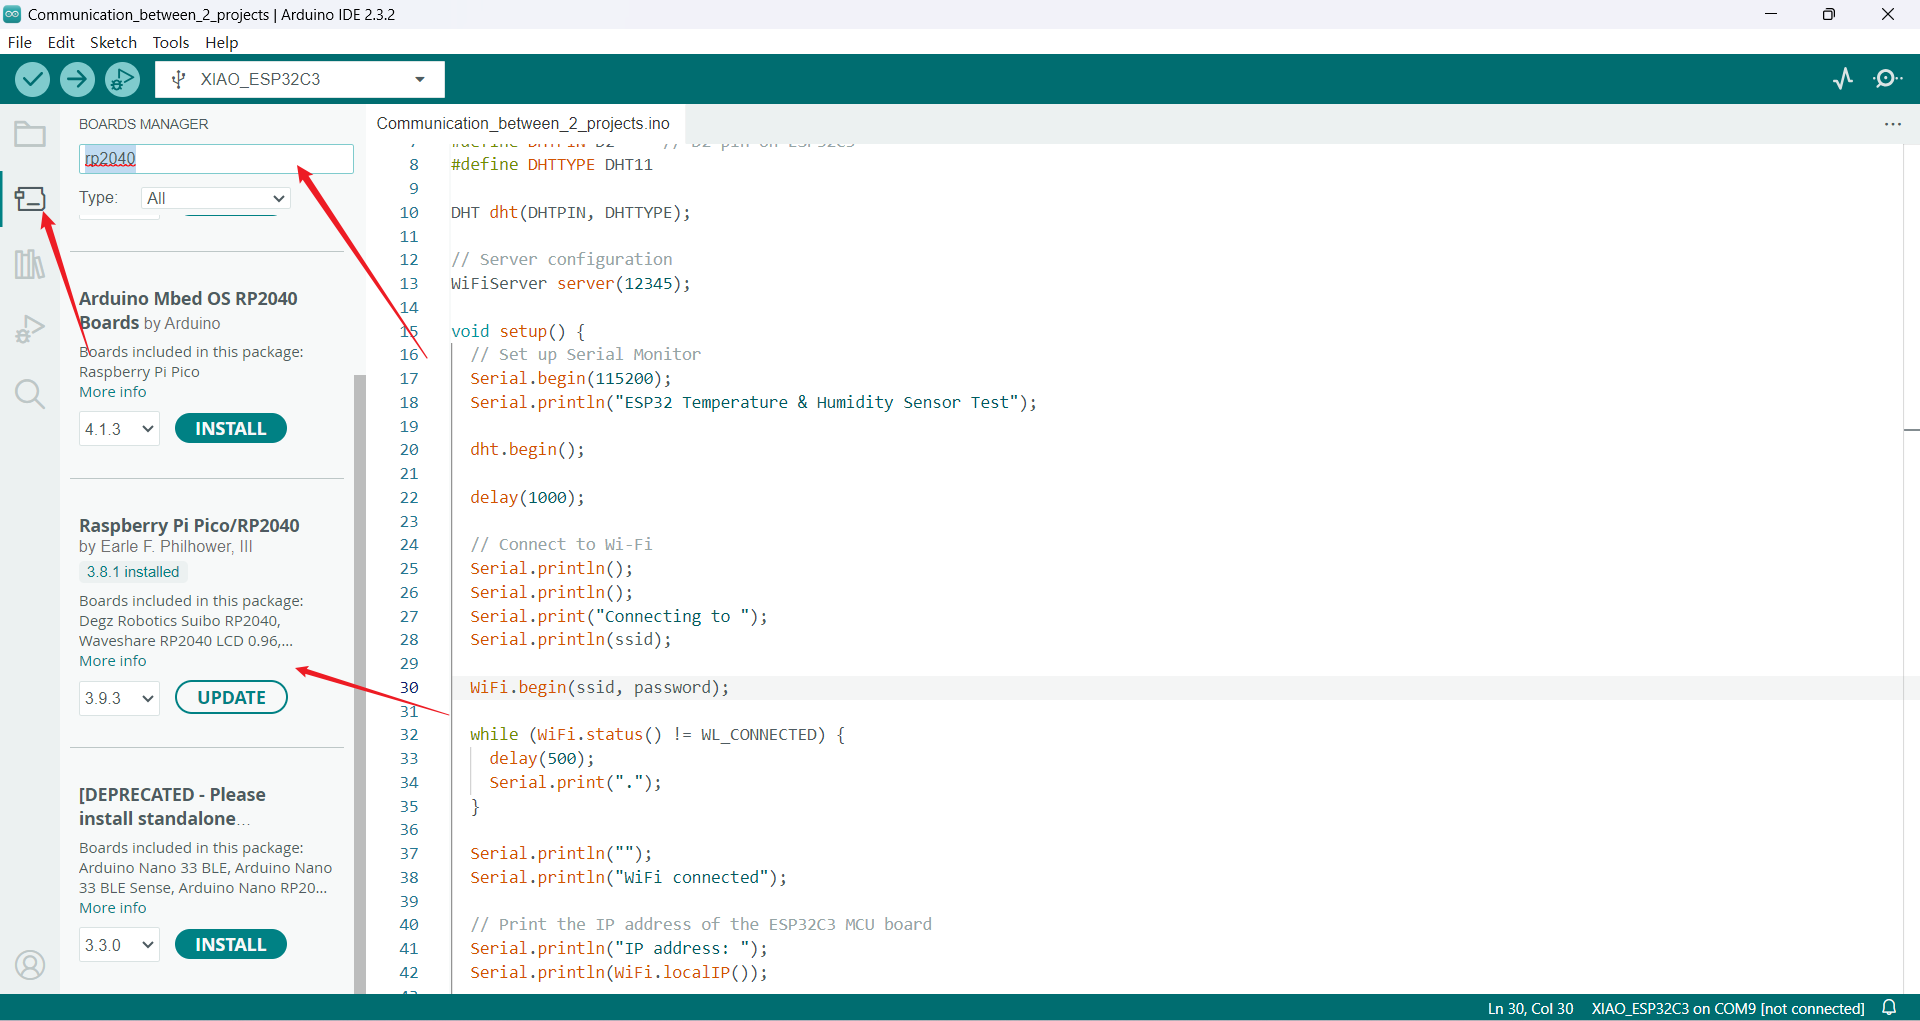Click the Serial.begin(115200) line
Image resolution: width=1920 pixels, height=1021 pixels.
[x=571, y=378]
